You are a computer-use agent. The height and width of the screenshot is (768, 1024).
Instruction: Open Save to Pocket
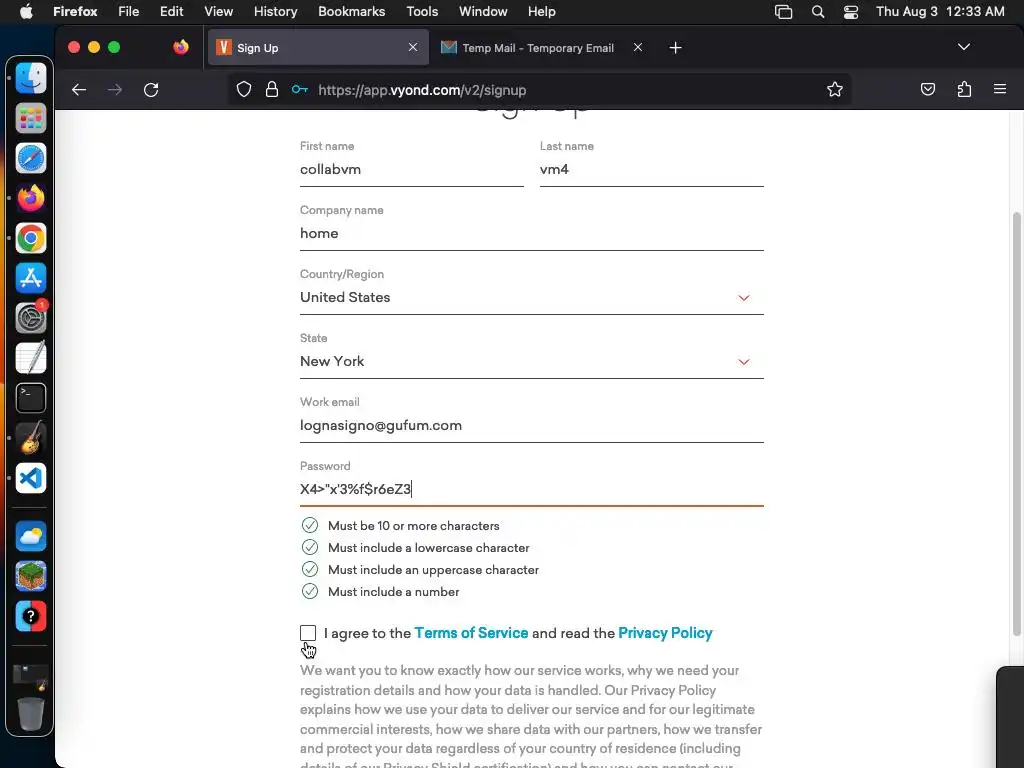(927, 90)
